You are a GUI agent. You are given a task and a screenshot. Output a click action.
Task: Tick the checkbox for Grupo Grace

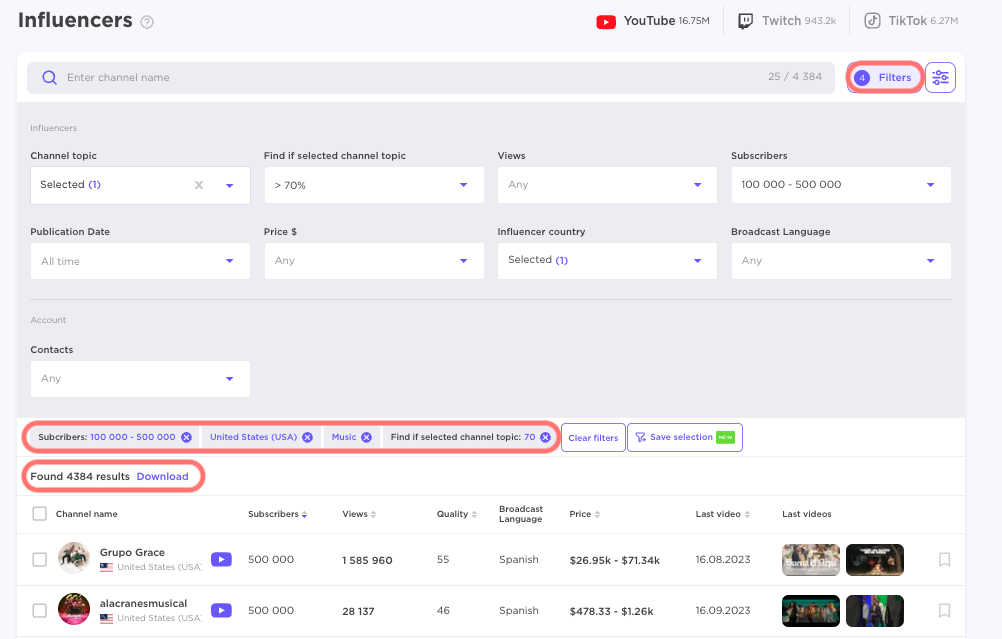[39, 559]
